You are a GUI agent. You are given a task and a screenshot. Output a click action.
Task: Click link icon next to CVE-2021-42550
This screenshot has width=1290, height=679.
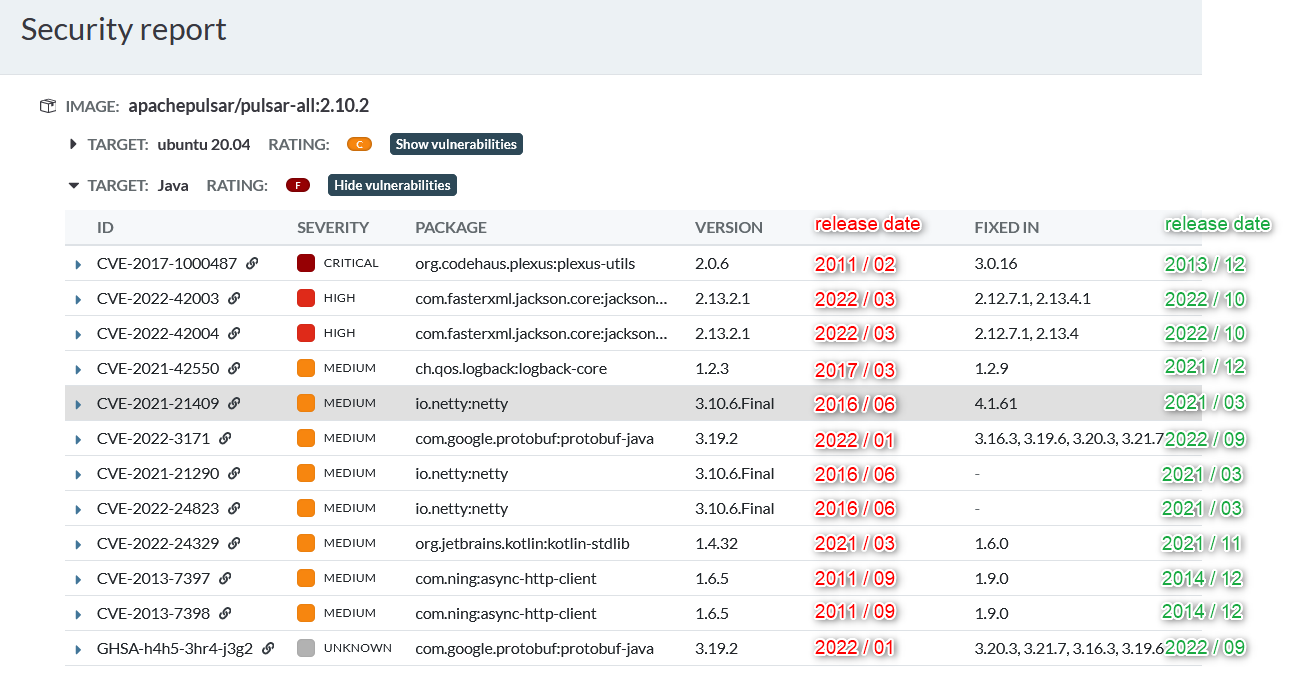click(x=234, y=368)
